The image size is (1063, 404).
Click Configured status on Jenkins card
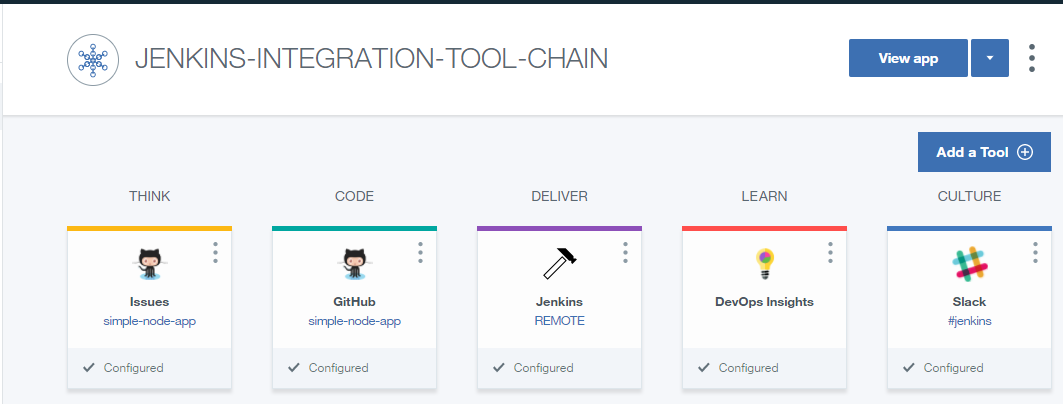(x=544, y=368)
